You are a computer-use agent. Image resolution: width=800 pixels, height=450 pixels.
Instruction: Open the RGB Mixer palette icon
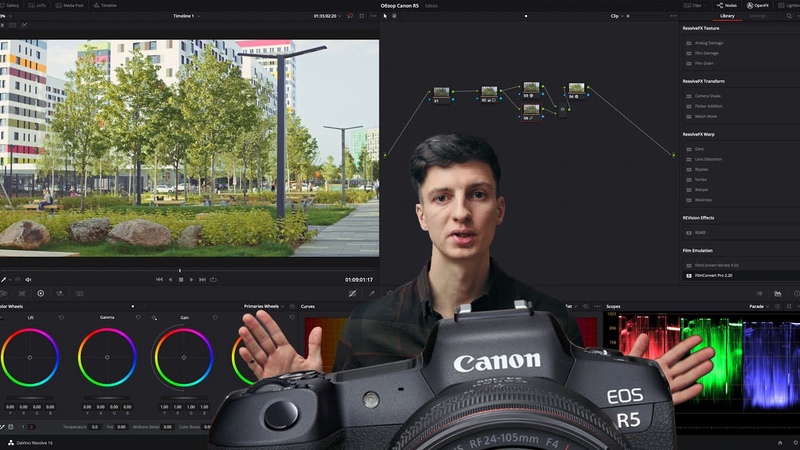coord(60,293)
